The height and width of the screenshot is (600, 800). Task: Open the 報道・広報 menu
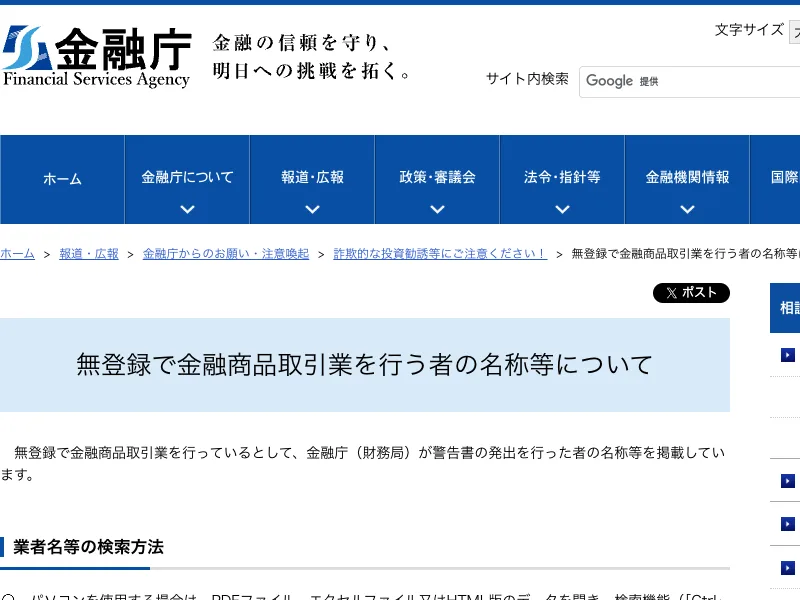click(x=312, y=177)
